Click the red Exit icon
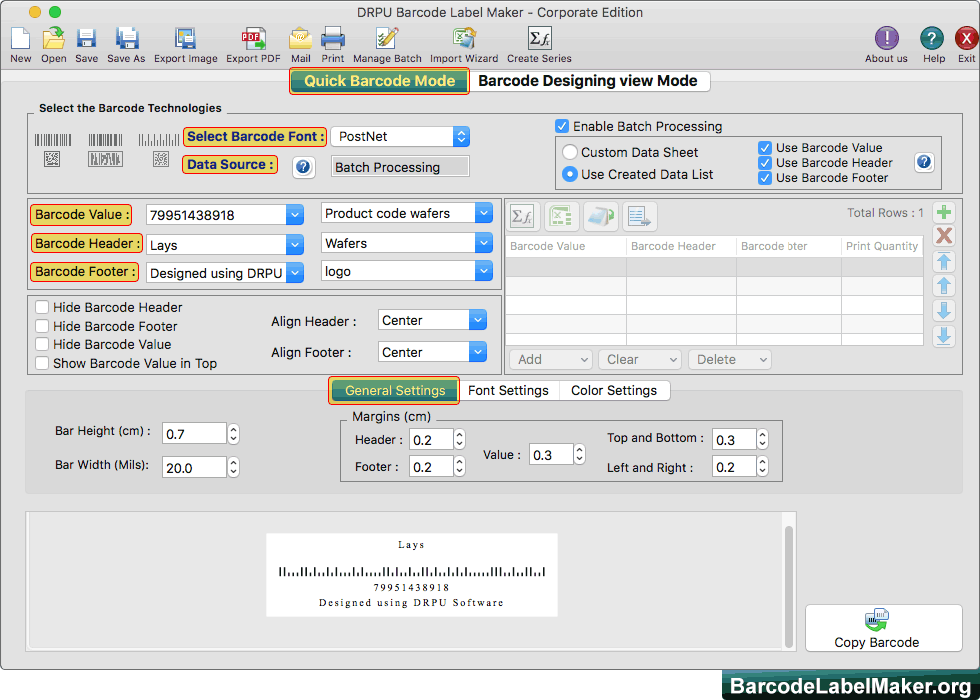This screenshot has height=700, width=980. (966, 39)
